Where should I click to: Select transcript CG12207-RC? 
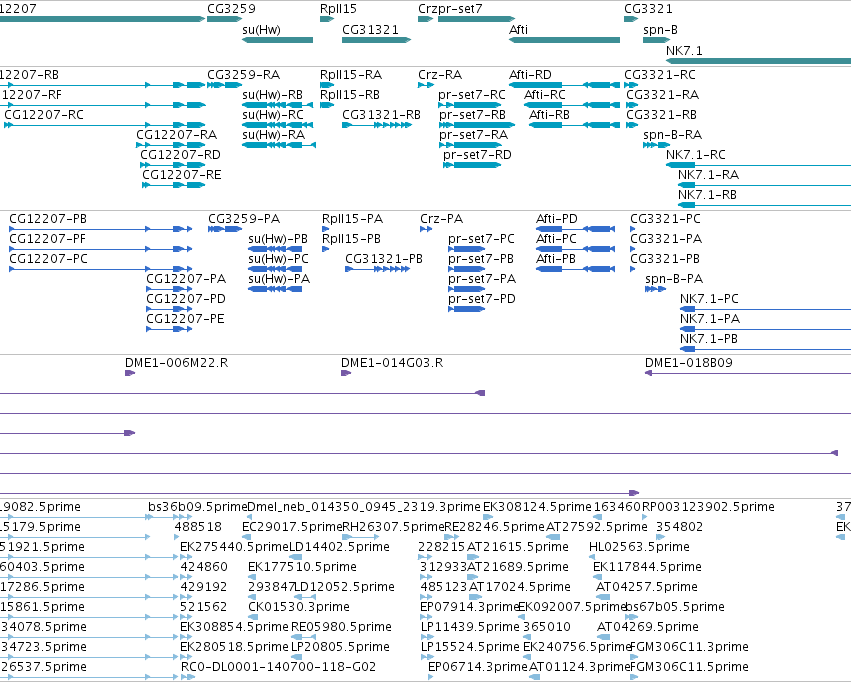click(x=44, y=115)
